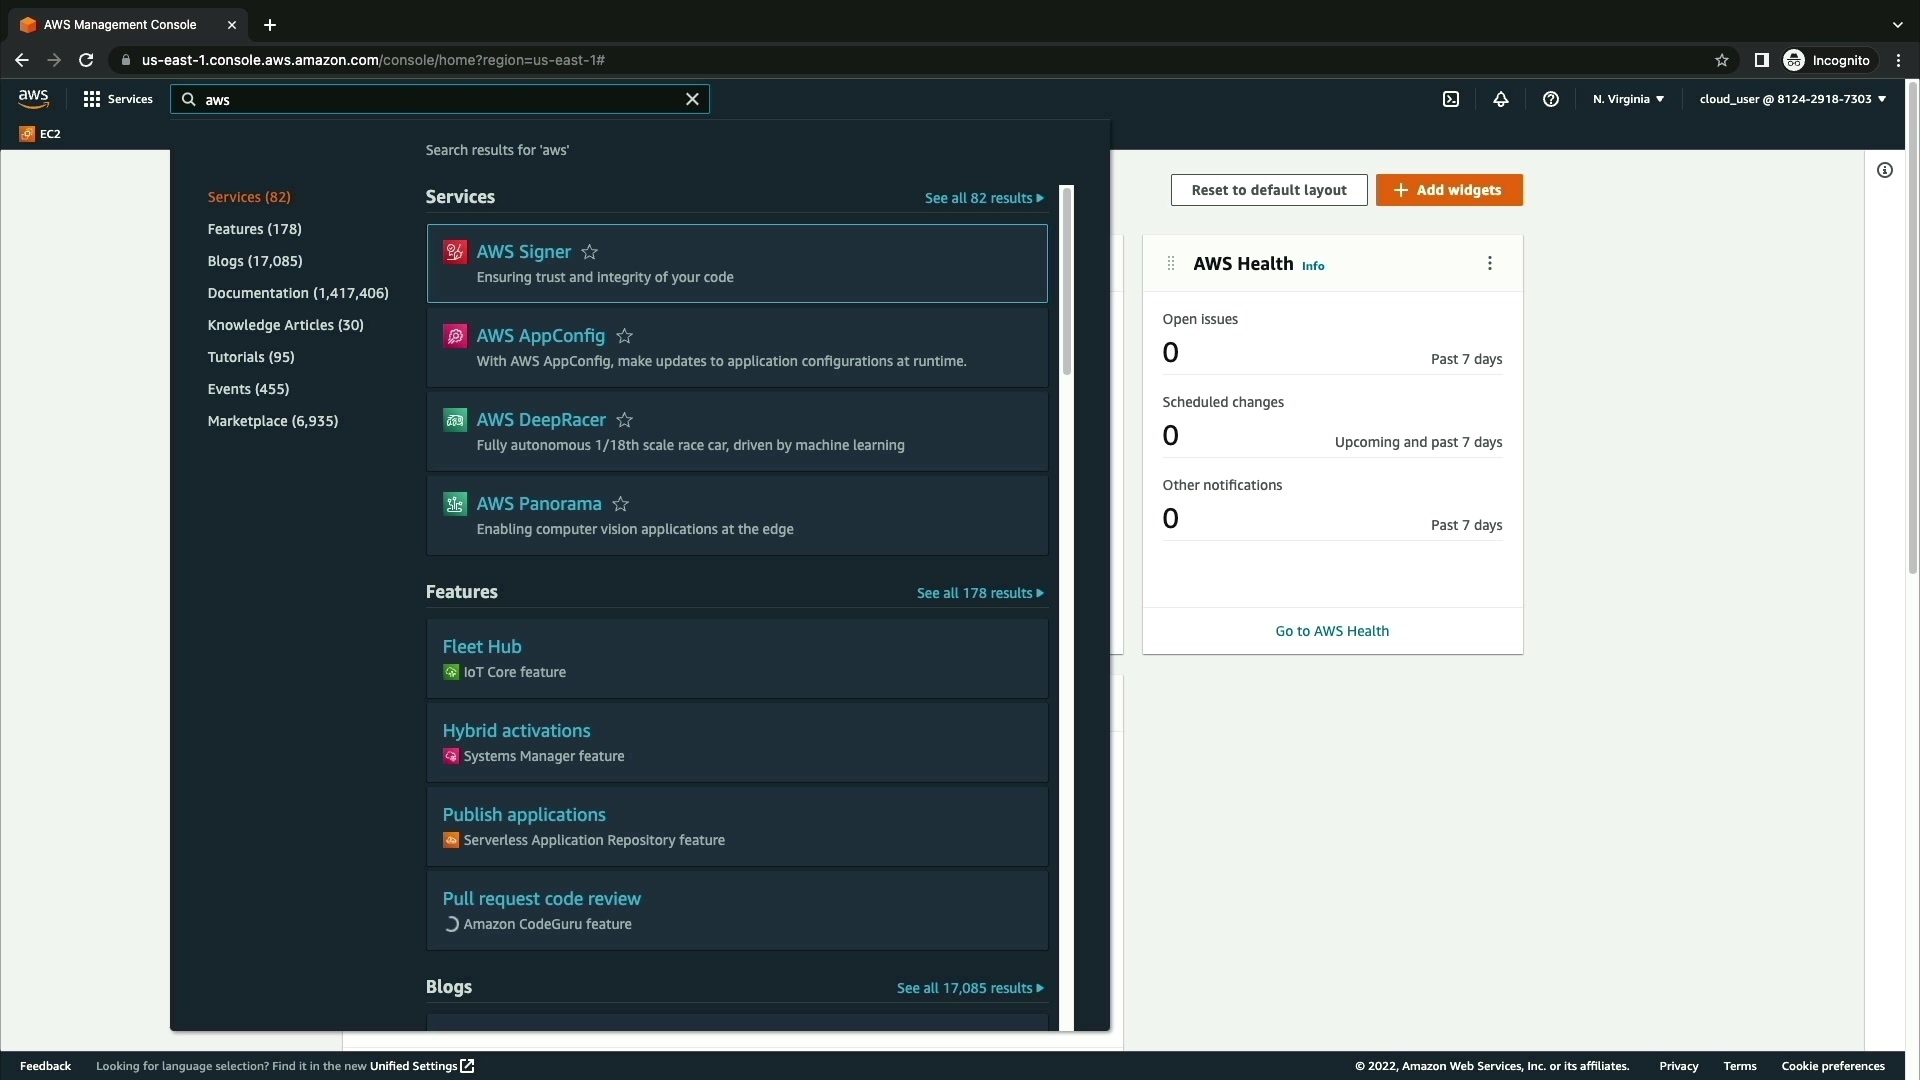Open the CloudShell terminal icon

coord(1451,99)
